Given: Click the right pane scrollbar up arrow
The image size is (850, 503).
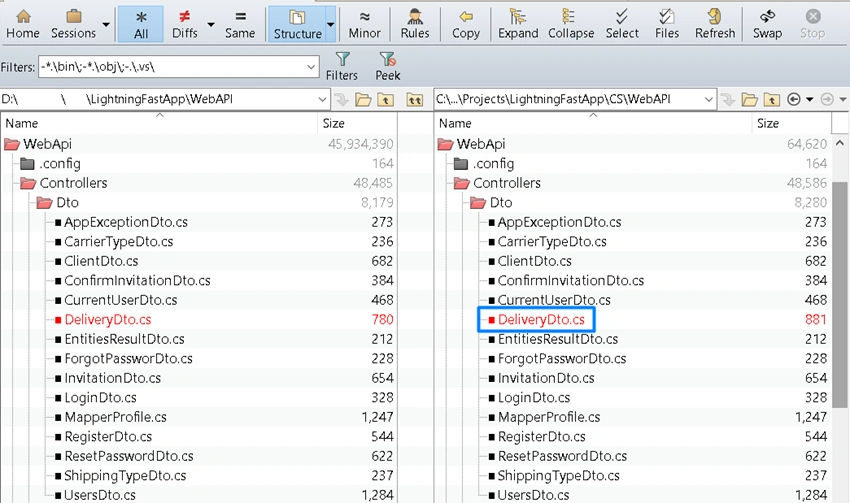Looking at the screenshot, I should click(x=840, y=143).
